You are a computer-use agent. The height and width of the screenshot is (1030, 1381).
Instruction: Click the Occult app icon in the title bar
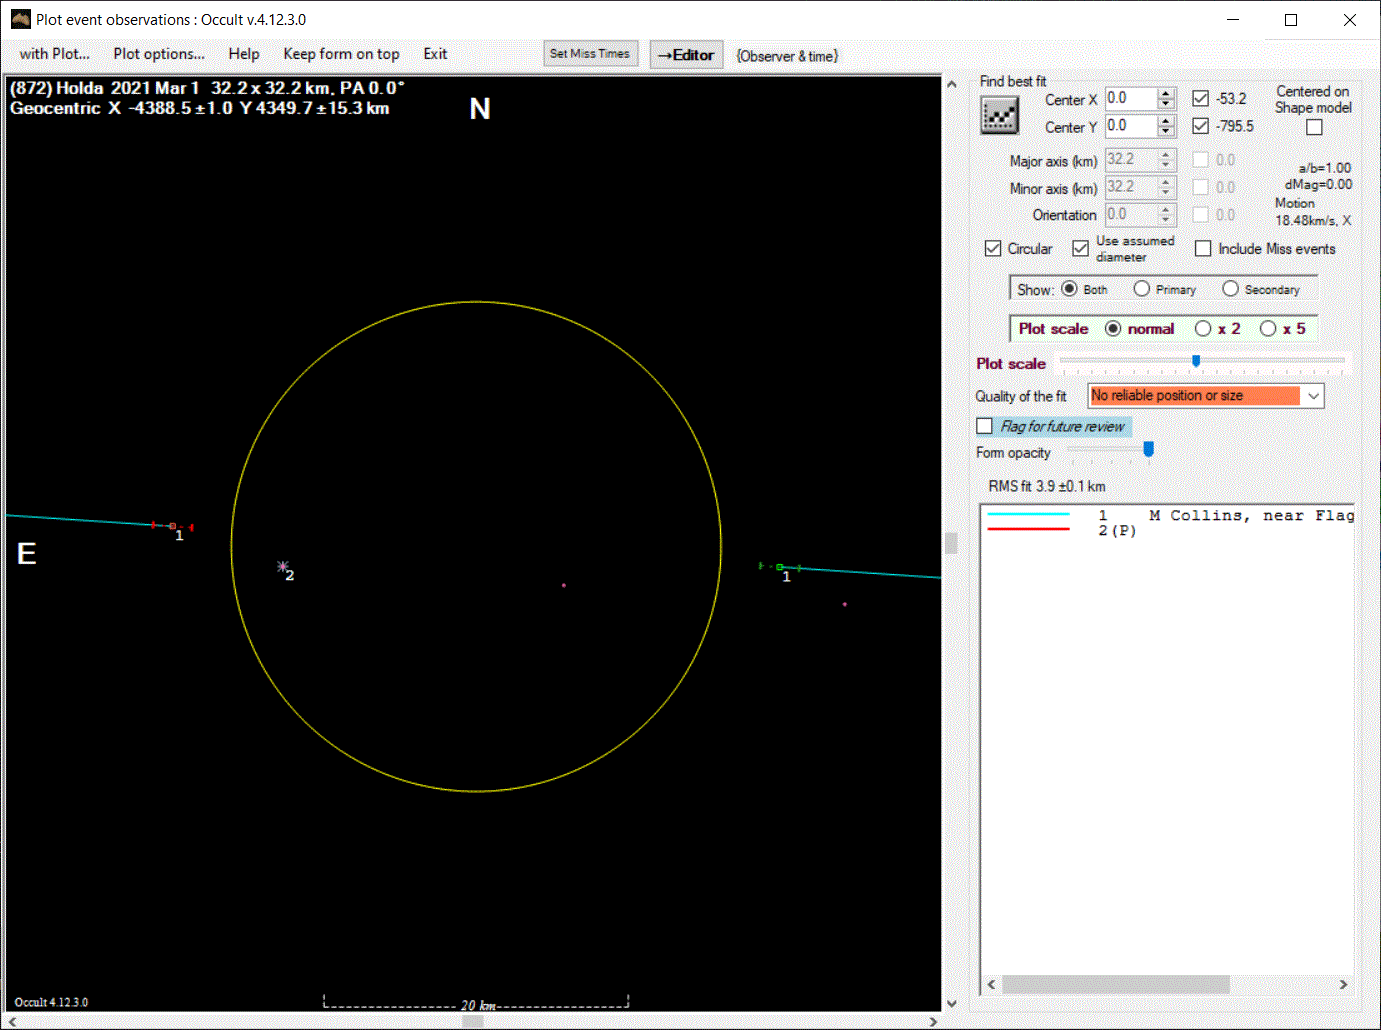[20, 19]
